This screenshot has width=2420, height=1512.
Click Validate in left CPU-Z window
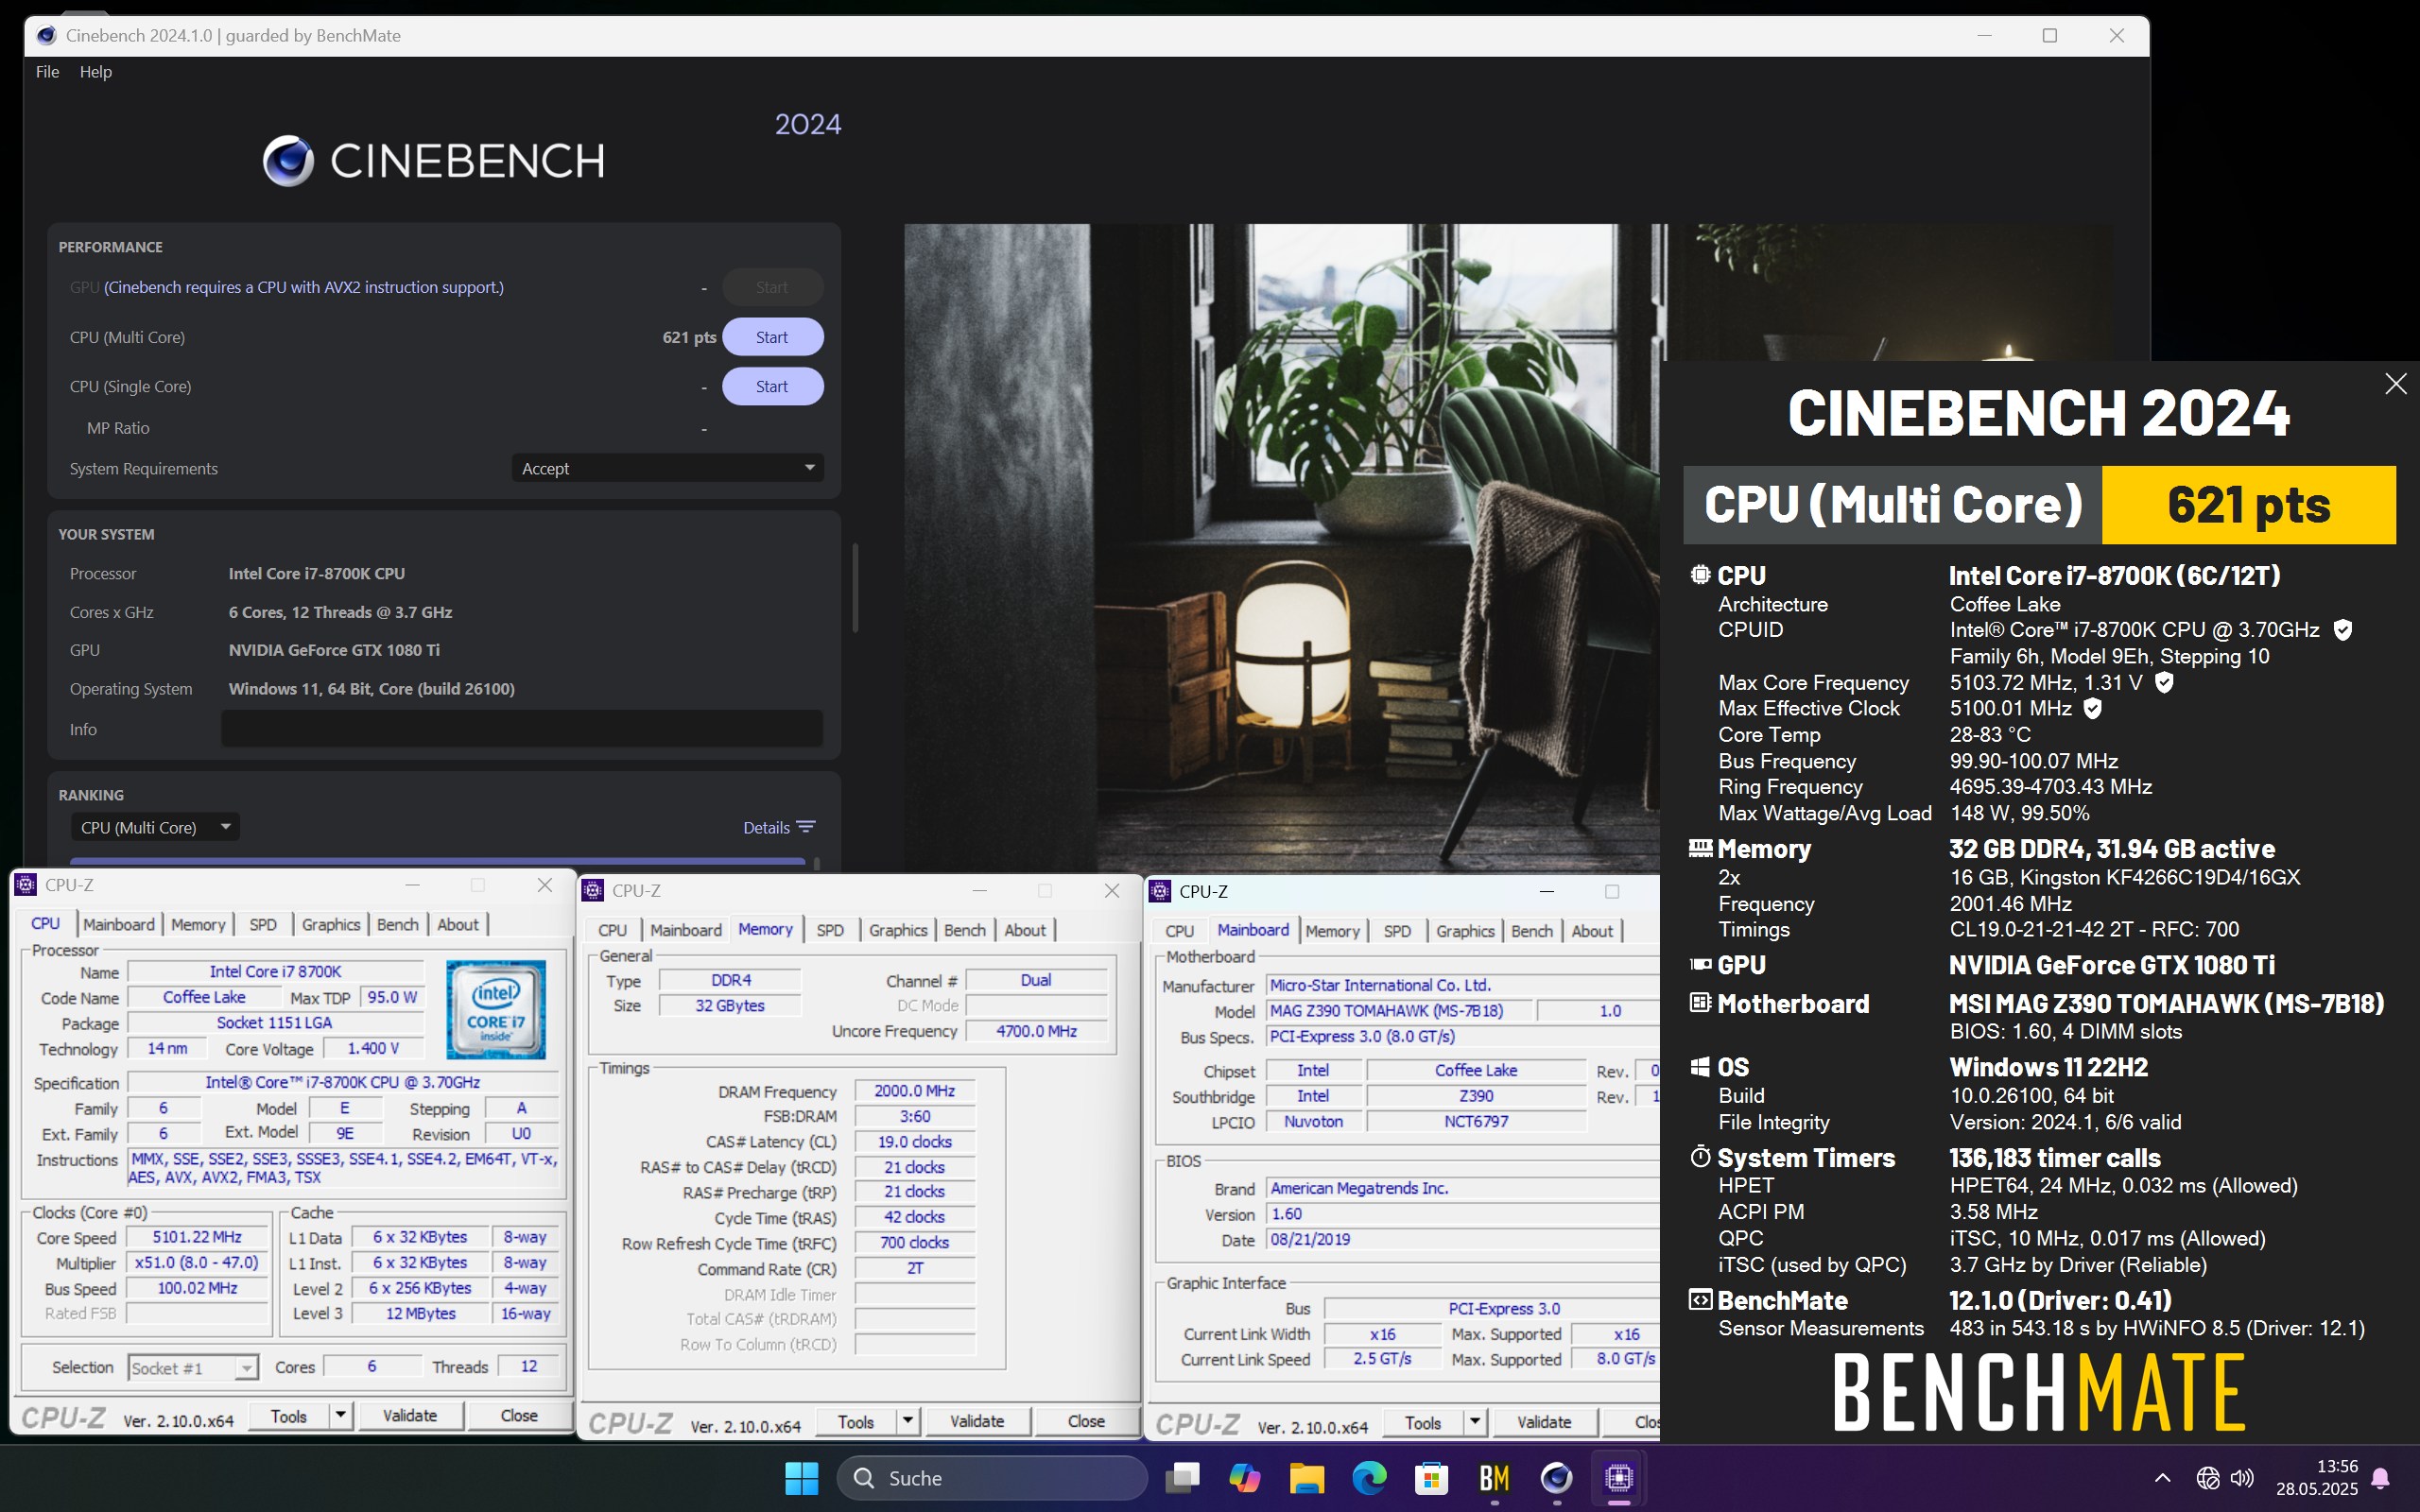410,1415
